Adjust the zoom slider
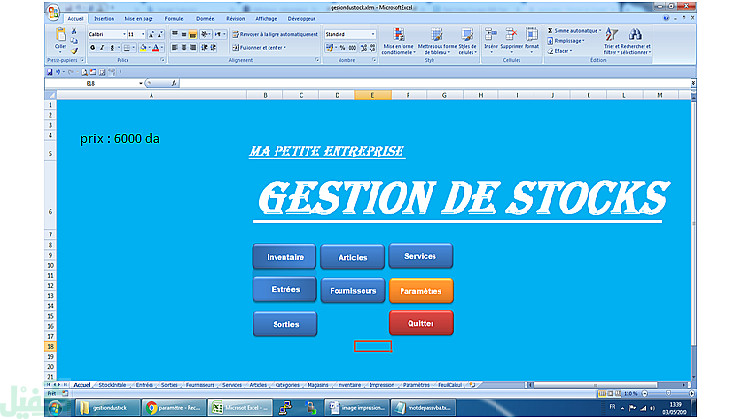 point(668,393)
